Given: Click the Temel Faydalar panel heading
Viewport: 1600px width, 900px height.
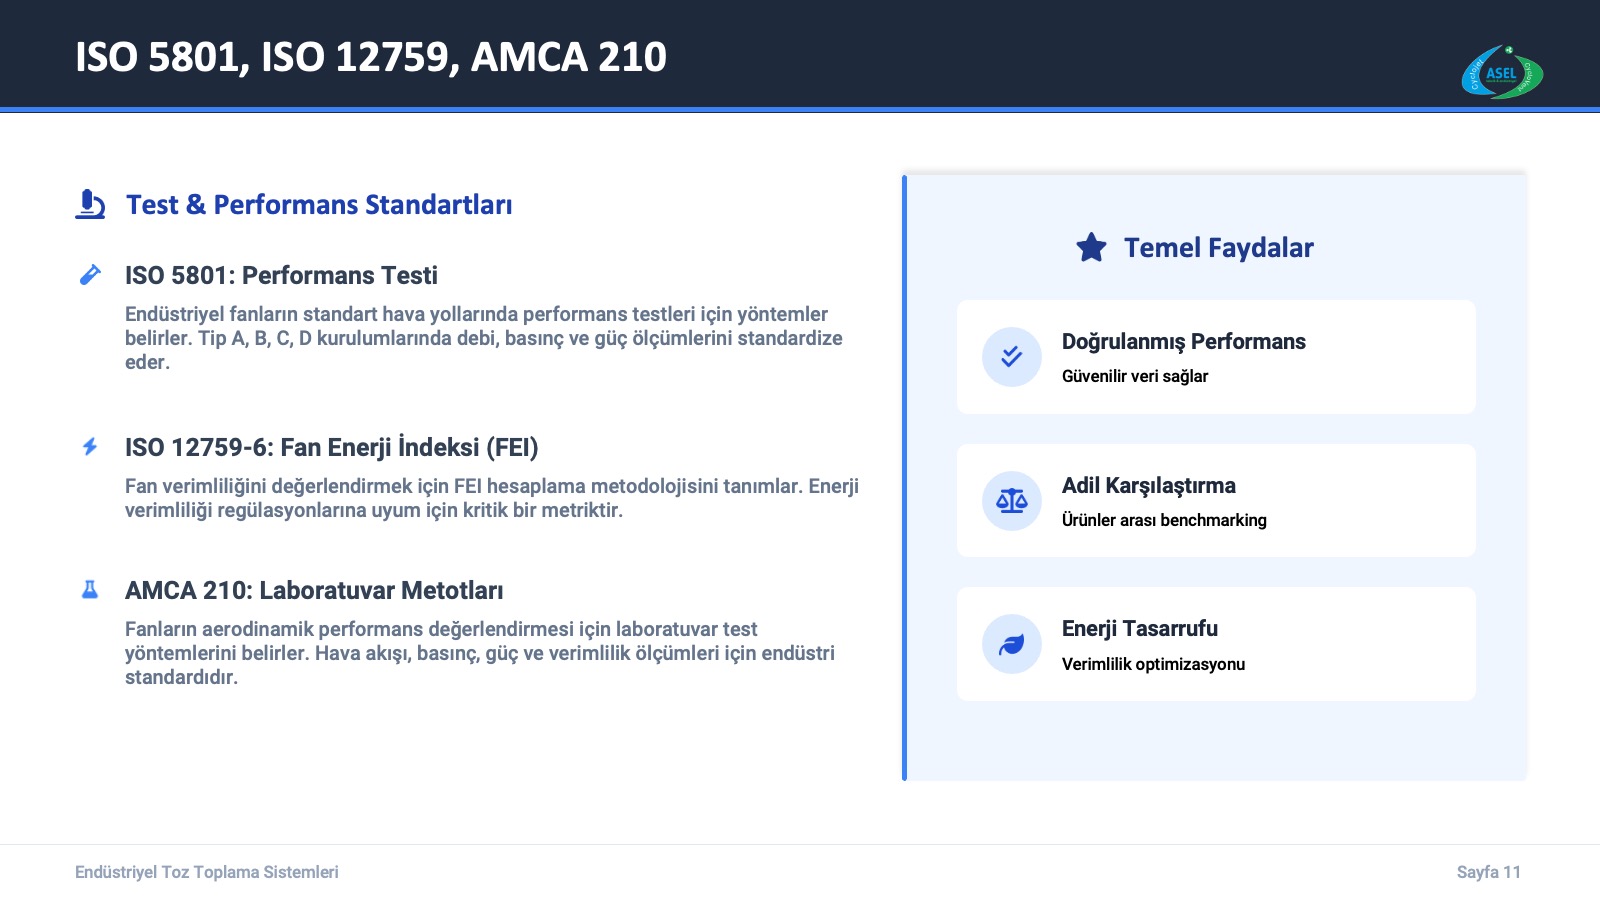Looking at the screenshot, I should pos(1218,248).
